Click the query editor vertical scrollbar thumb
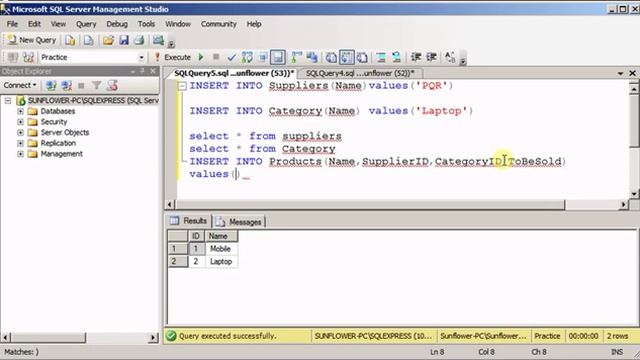640x360 pixels. click(634, 121)
